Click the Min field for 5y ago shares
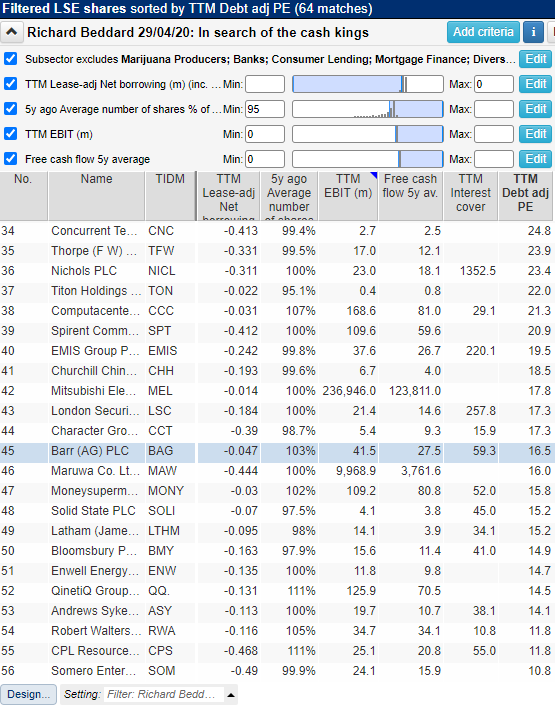Viewport: 555px width, 707px height. 265,109
